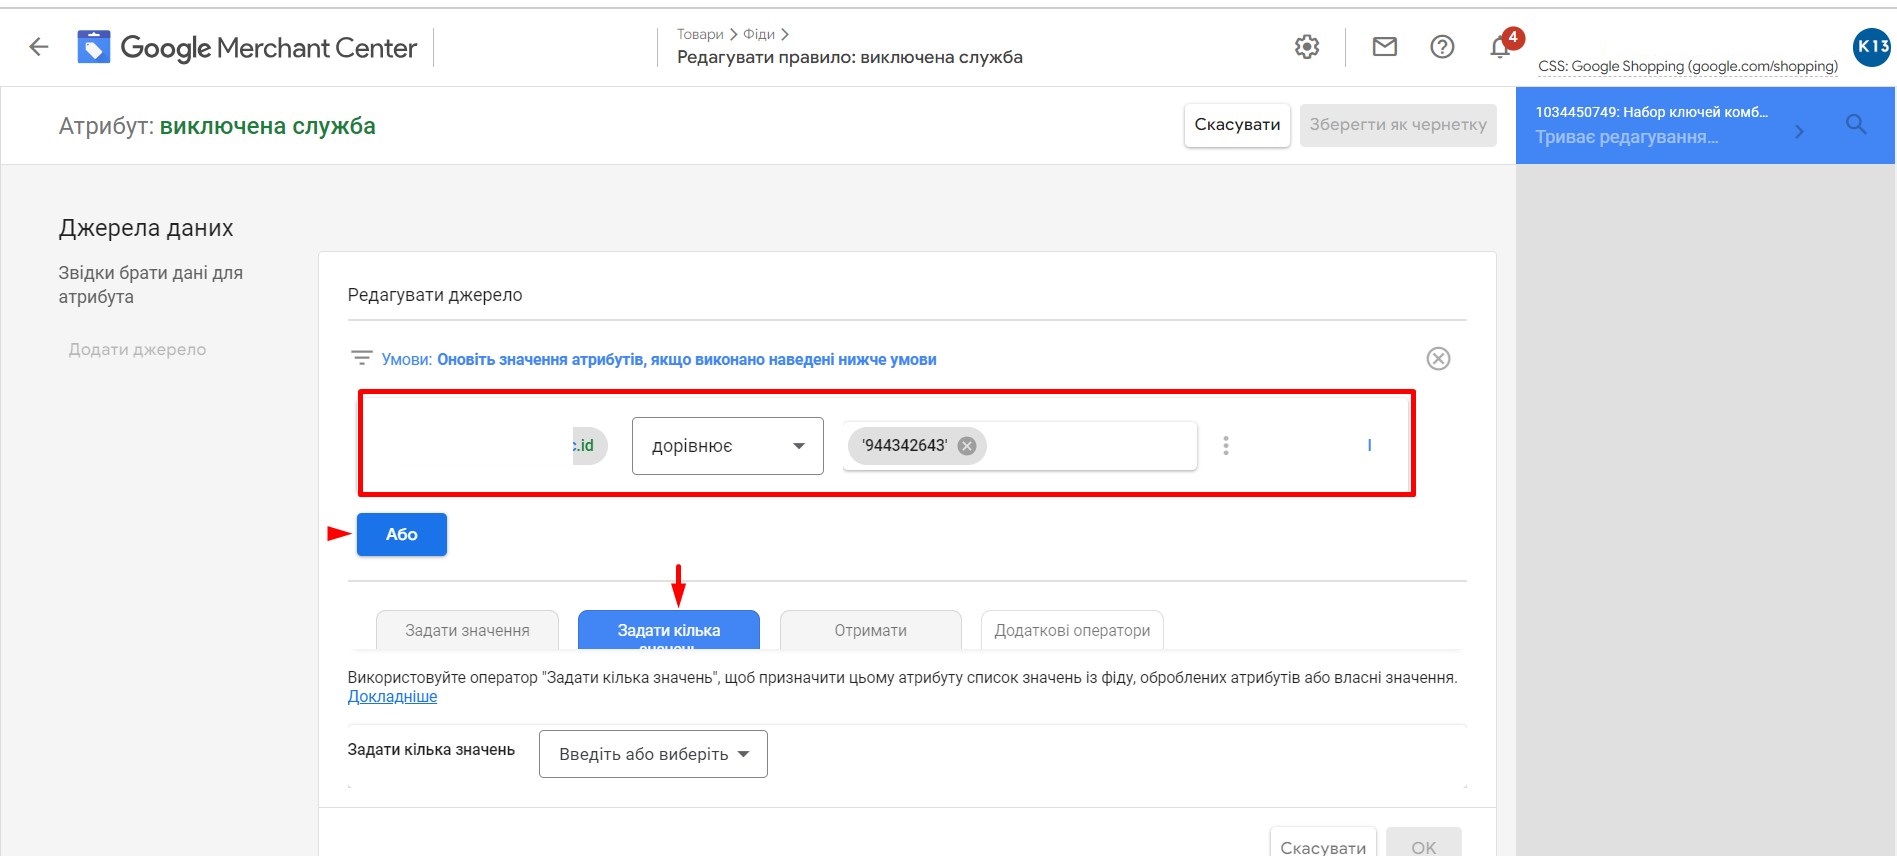Image resolution: width=1897 pixels, height=856 pixels.
Task: Open 'Додаткові оператори' tab
Action: tap(1072, 630)
